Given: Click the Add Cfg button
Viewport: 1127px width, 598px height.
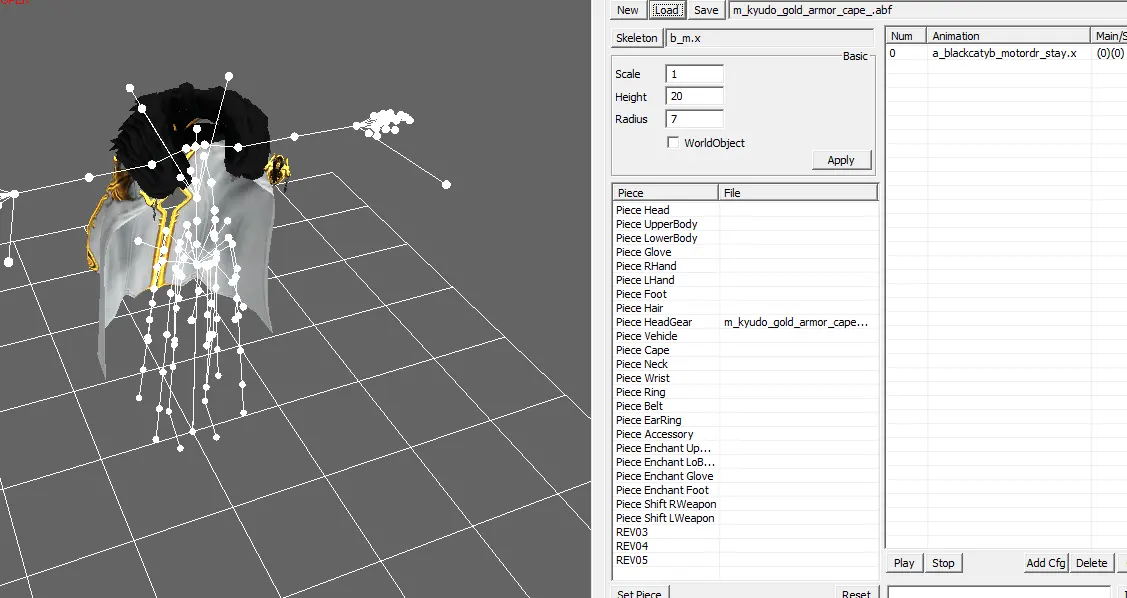Looking at the screenshot, I should 1046,563.
